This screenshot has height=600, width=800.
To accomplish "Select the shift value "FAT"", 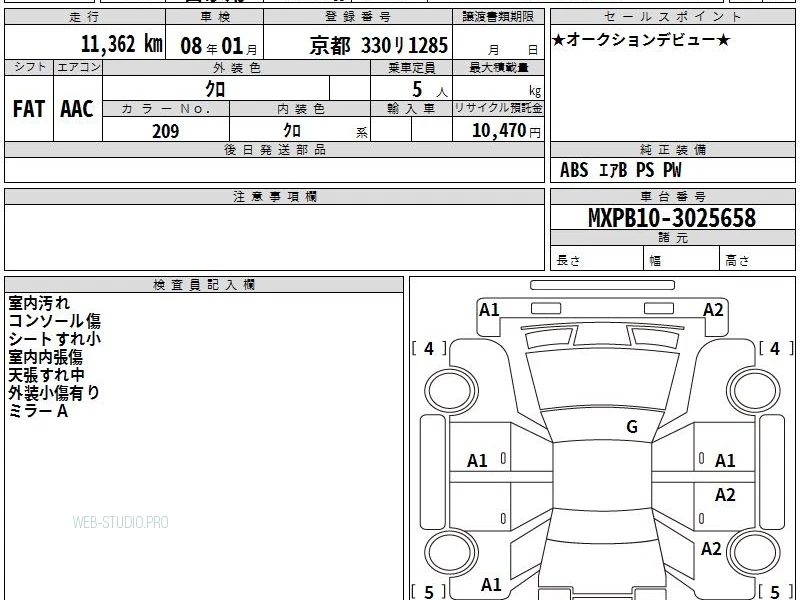I will [x=29, y=109].
